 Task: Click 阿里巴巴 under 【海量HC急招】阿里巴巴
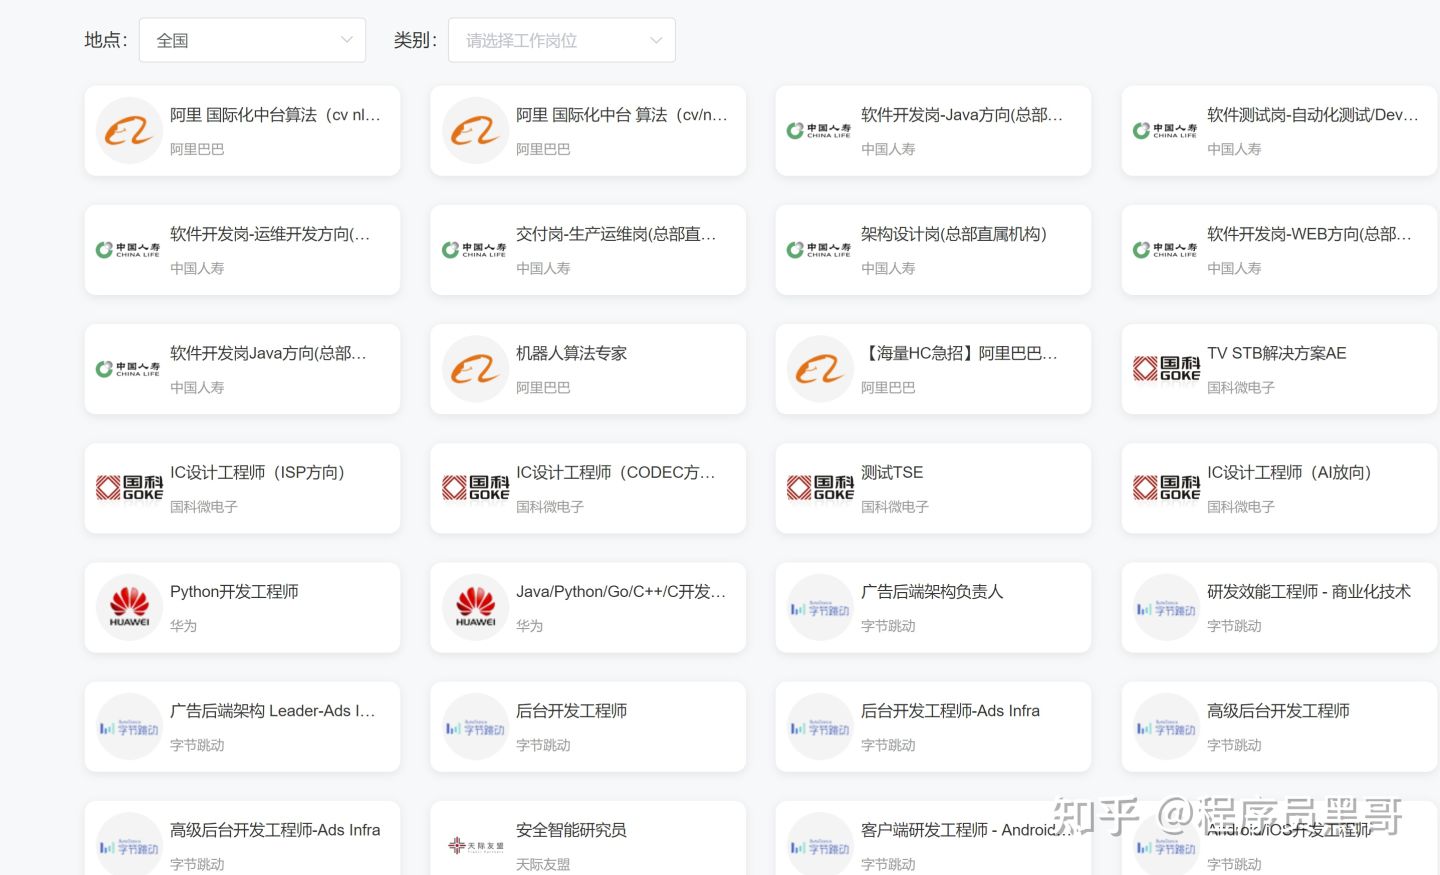888,387
